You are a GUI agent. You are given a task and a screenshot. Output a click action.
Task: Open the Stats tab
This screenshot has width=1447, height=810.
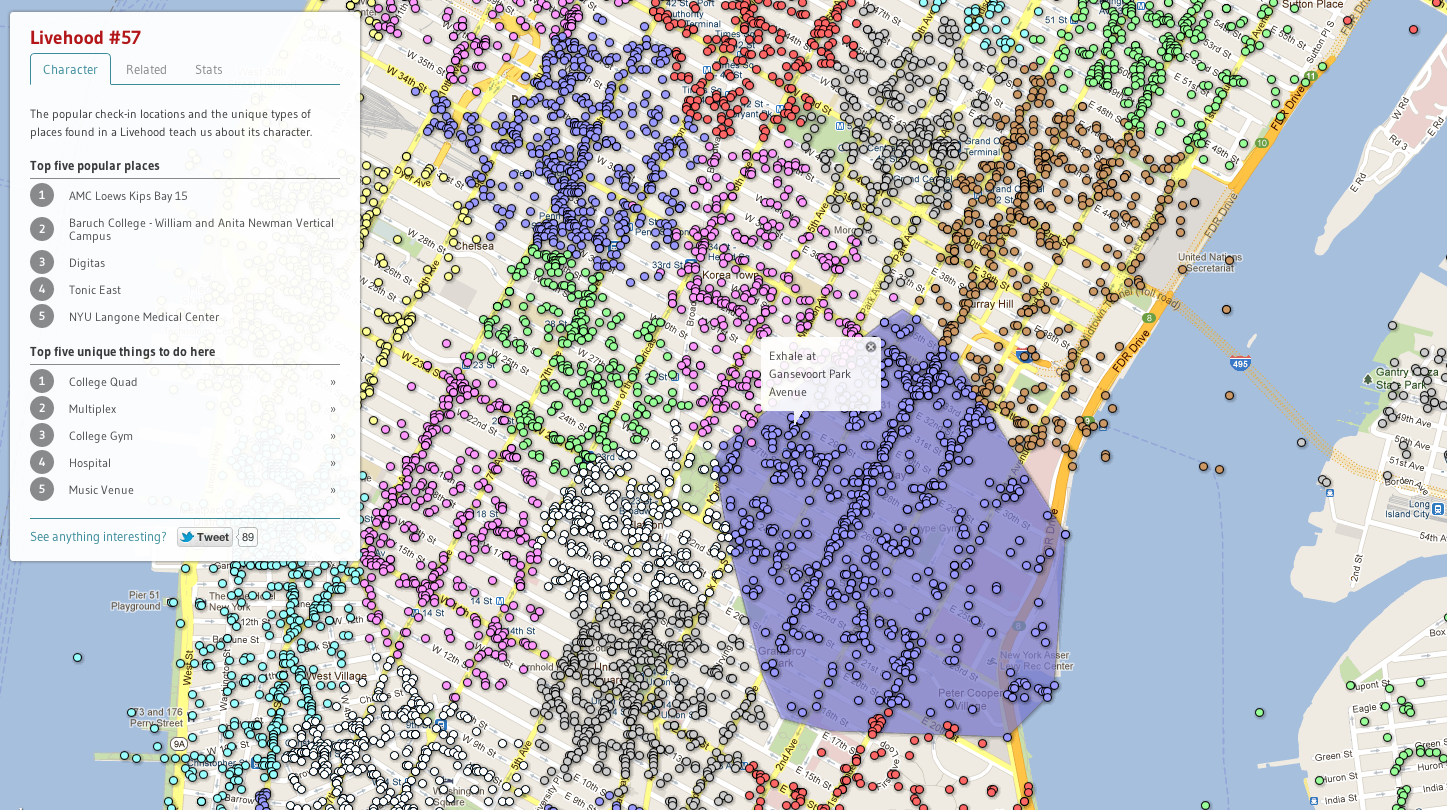(x=209, y=70)
